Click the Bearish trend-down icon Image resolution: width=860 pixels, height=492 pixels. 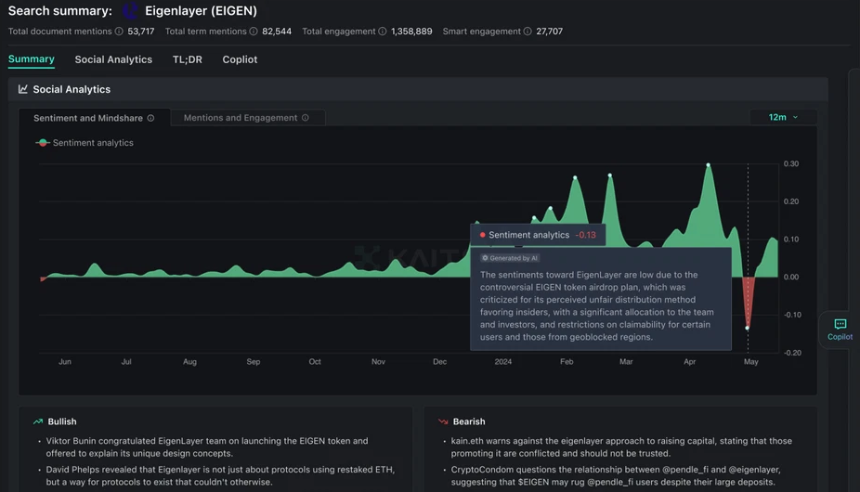(443, 421)
